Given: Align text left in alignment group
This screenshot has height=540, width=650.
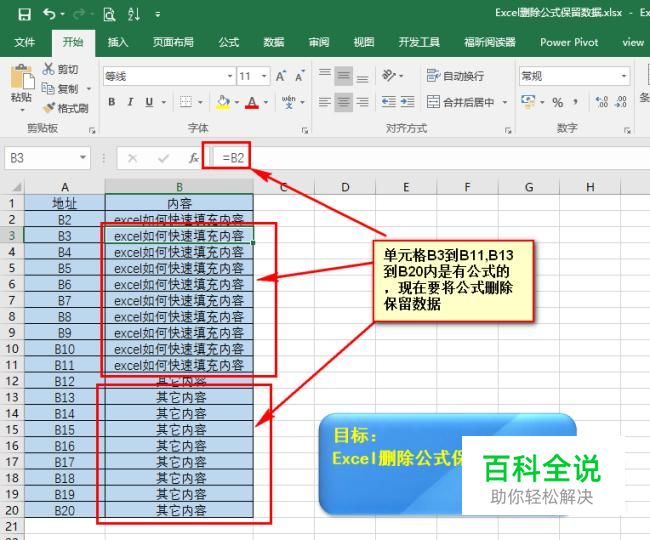Looking at the screenshot, I should [x=325, y=102].
